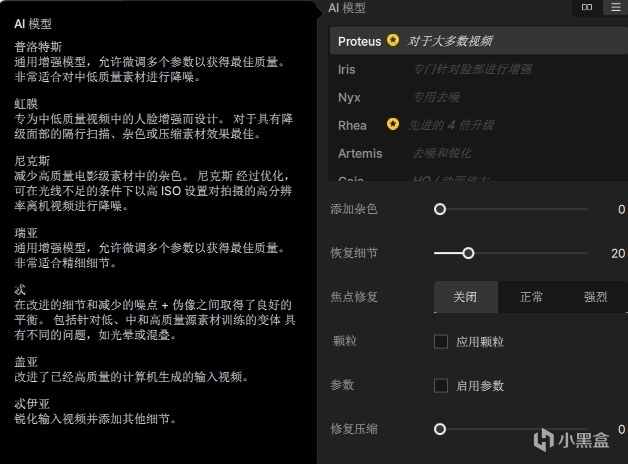
Task: Click the 尼克斯 heading in the tooltip
Action: coord(32,161)
